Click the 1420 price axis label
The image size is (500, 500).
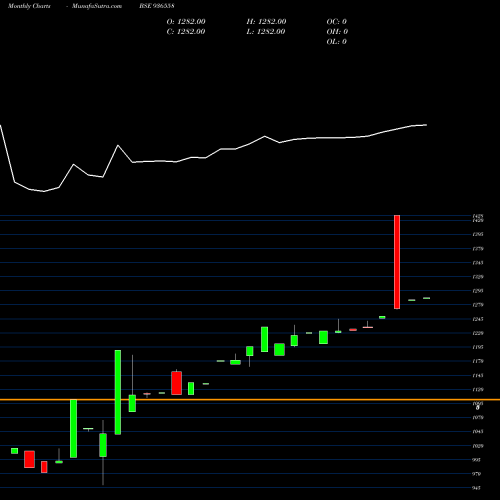point(478,220)
